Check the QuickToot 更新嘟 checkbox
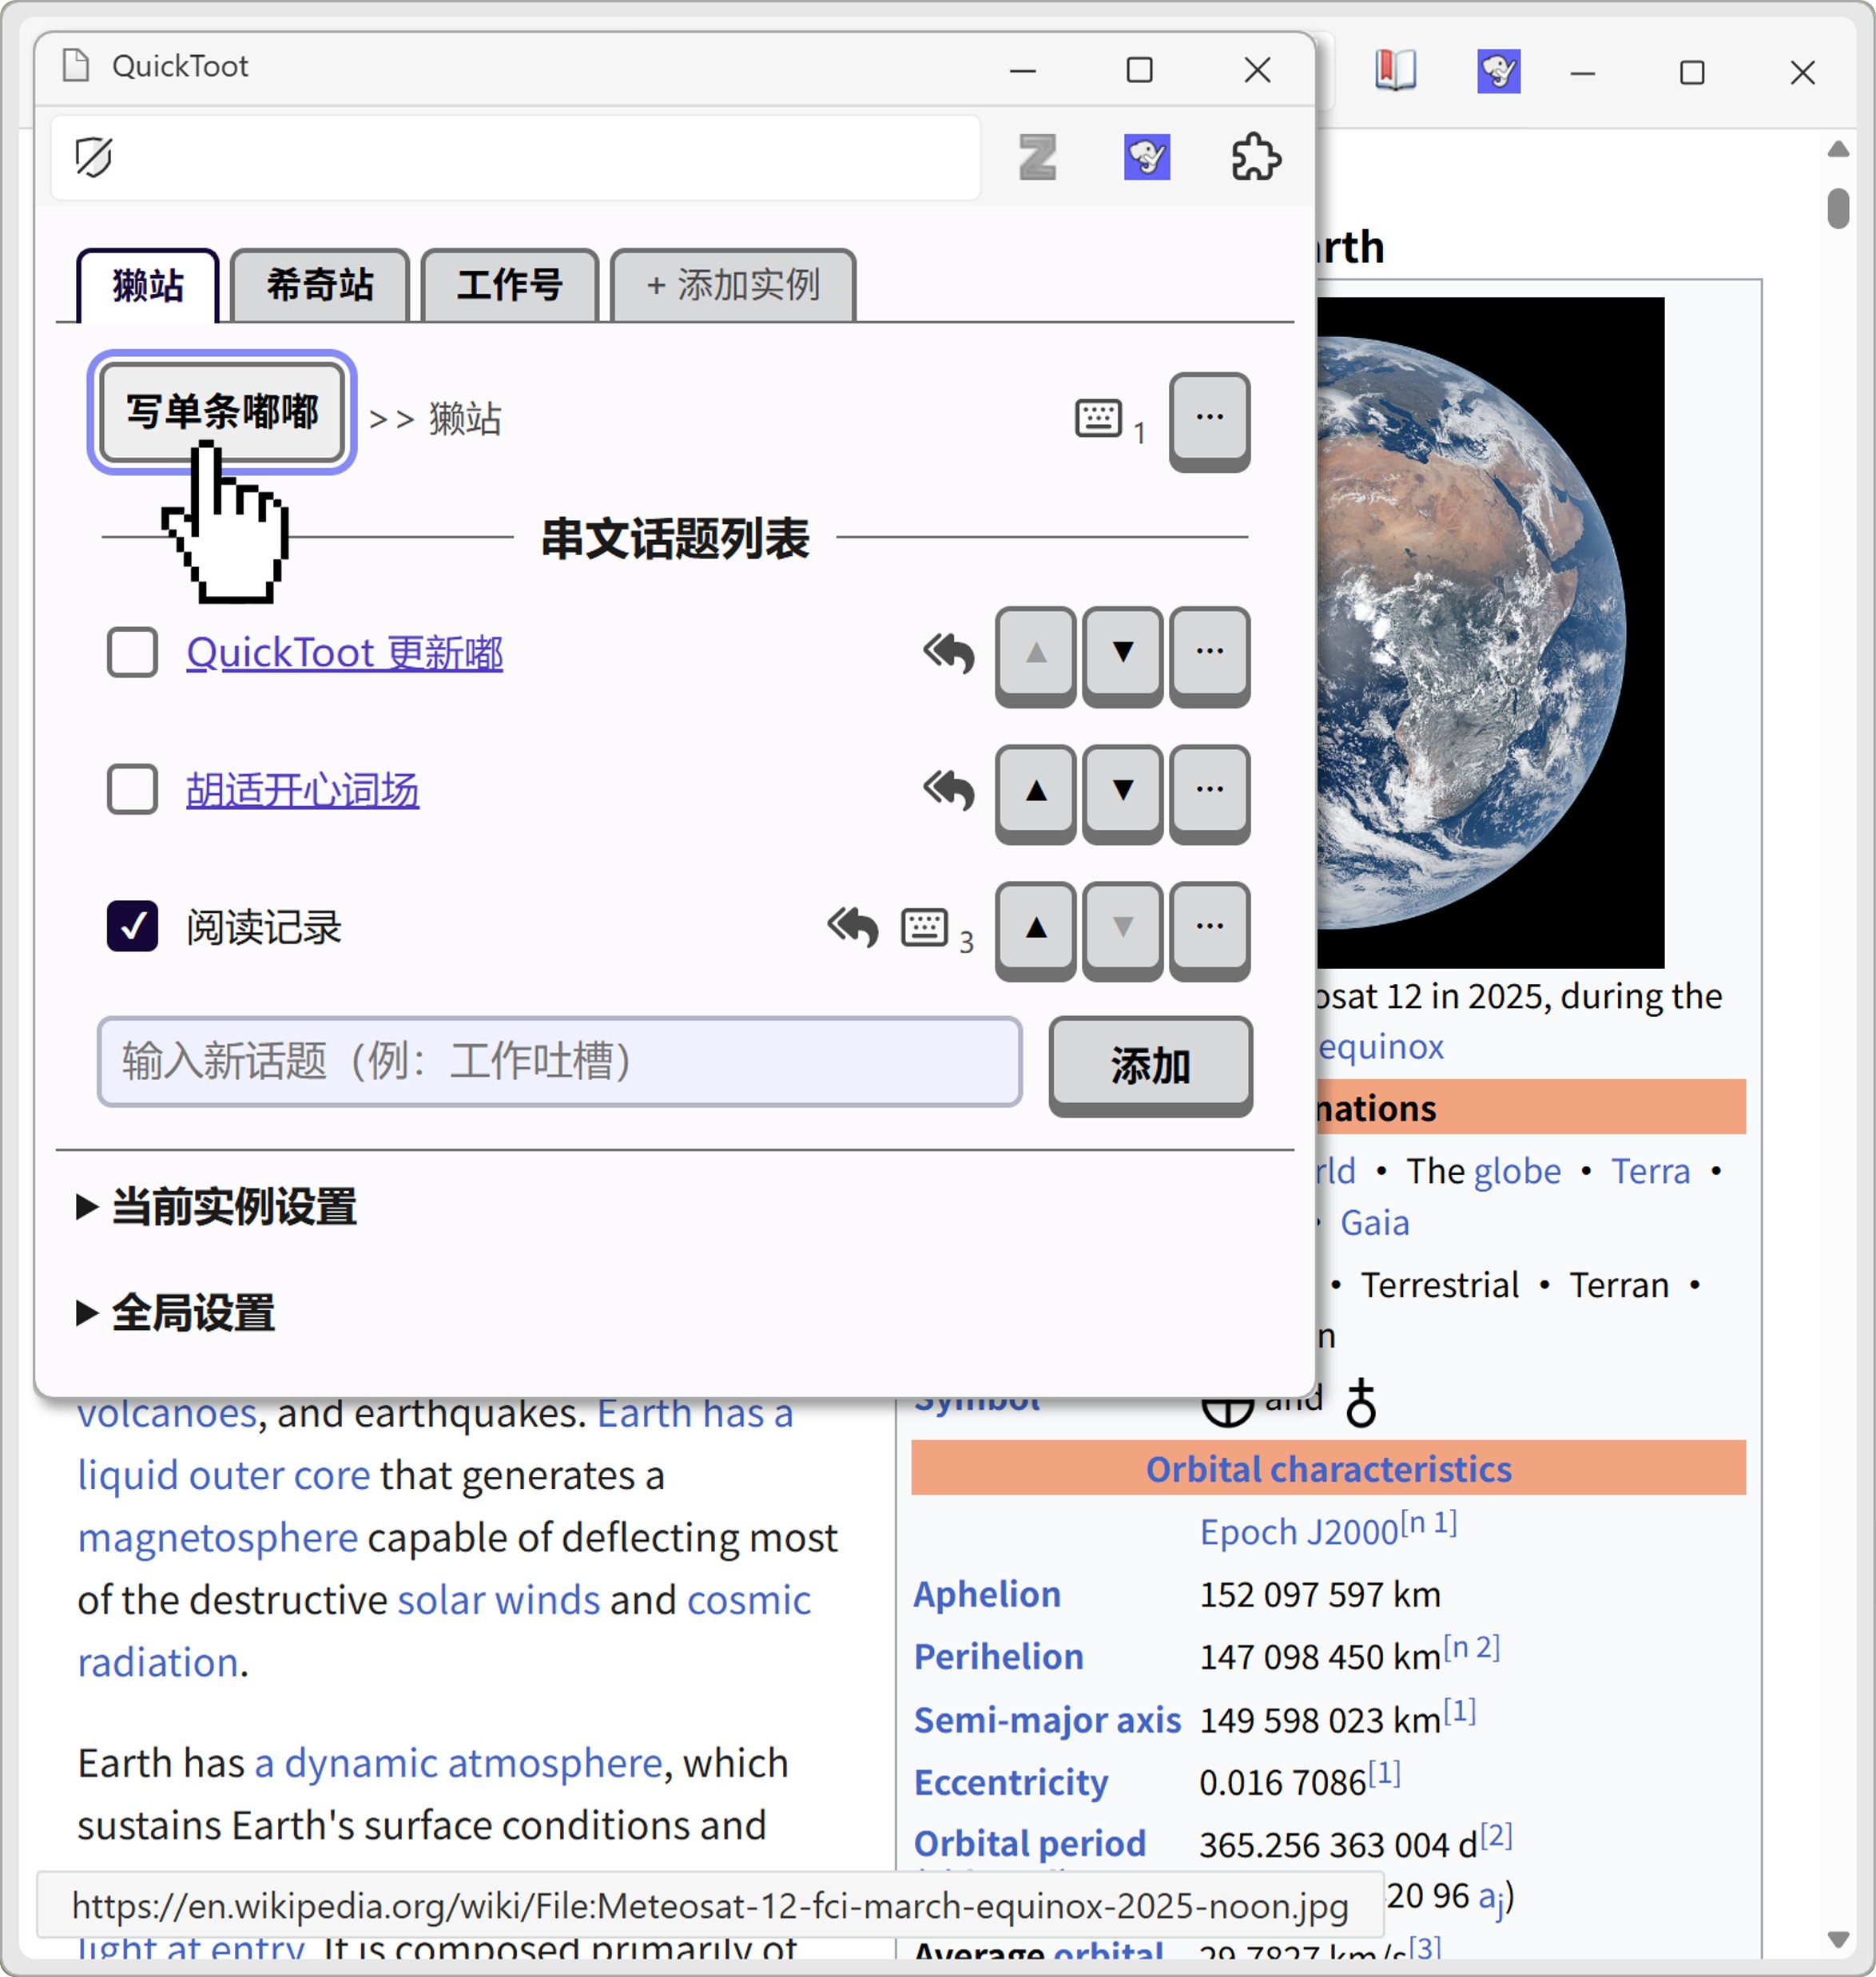The width and height of the screenshot is (1876, 1977). click(132, 653)
